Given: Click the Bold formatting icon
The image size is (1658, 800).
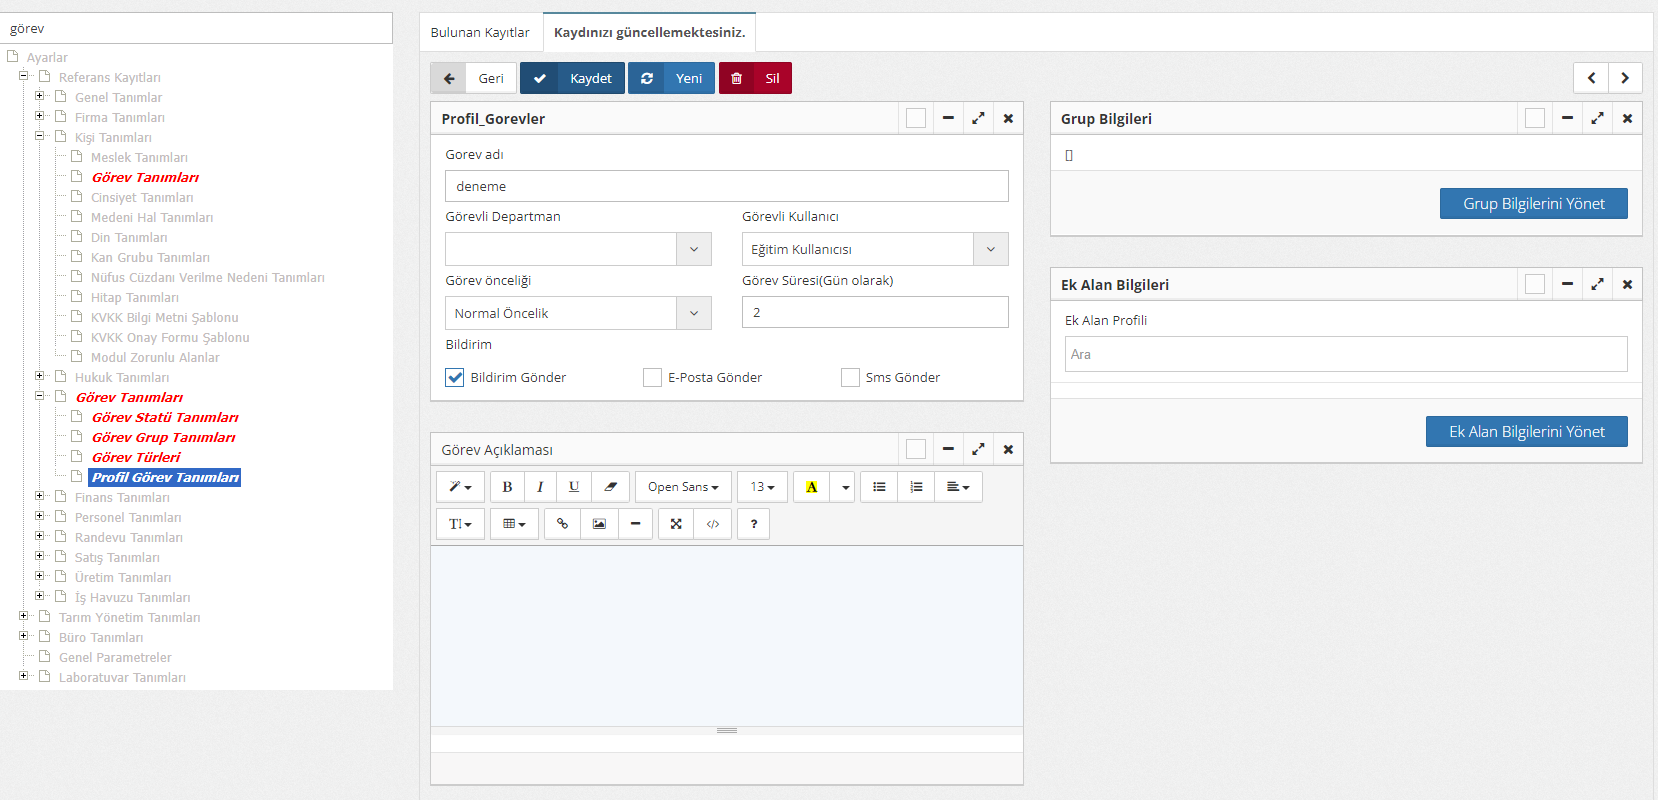Looking at the screenshot, I should (507, 487).
